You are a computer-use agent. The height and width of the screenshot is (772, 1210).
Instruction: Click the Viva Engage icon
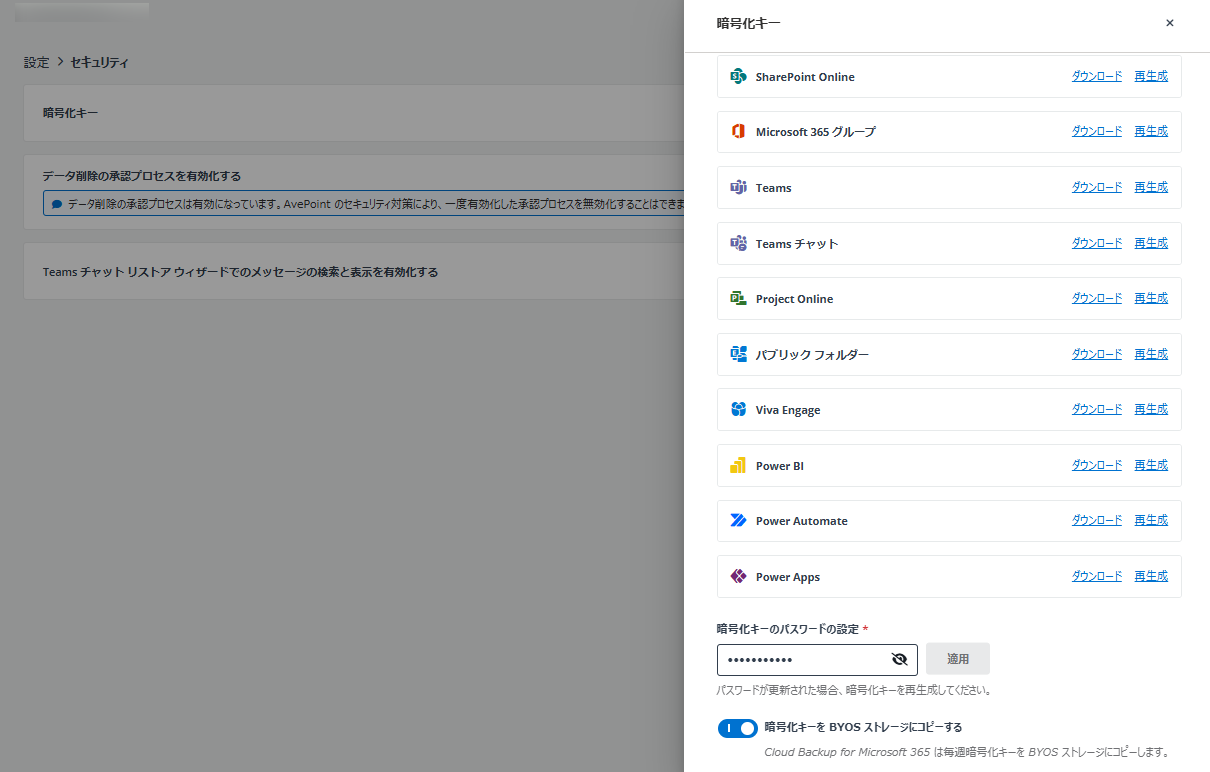point(739,410)
